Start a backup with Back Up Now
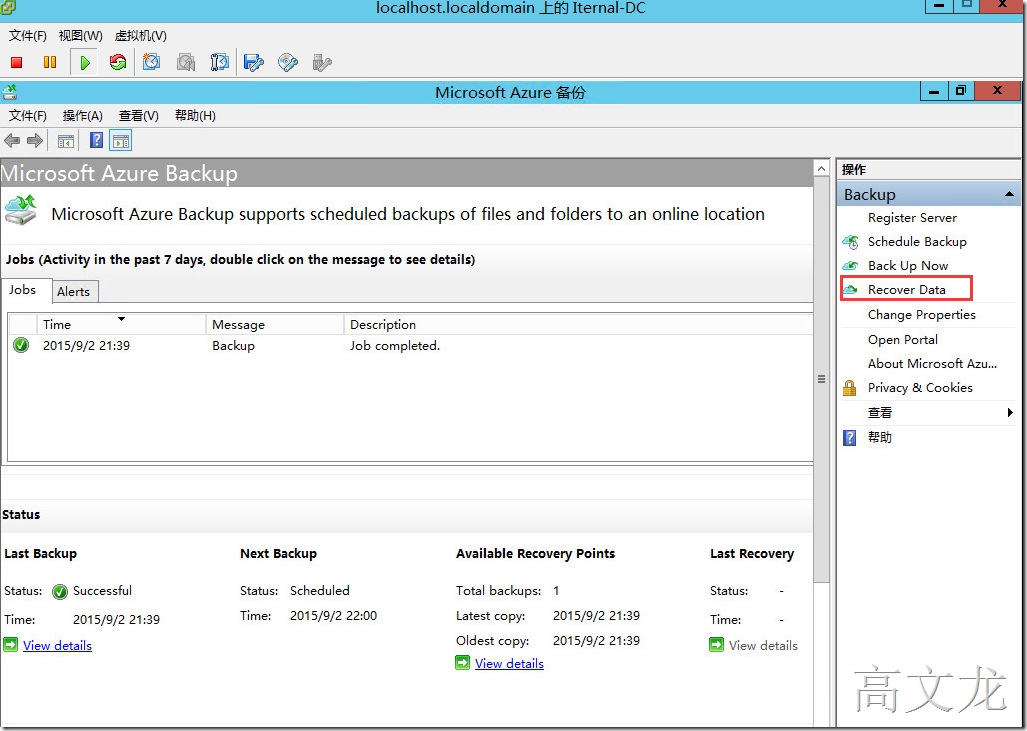1027x731 pixels. click(x=908, y=265)
